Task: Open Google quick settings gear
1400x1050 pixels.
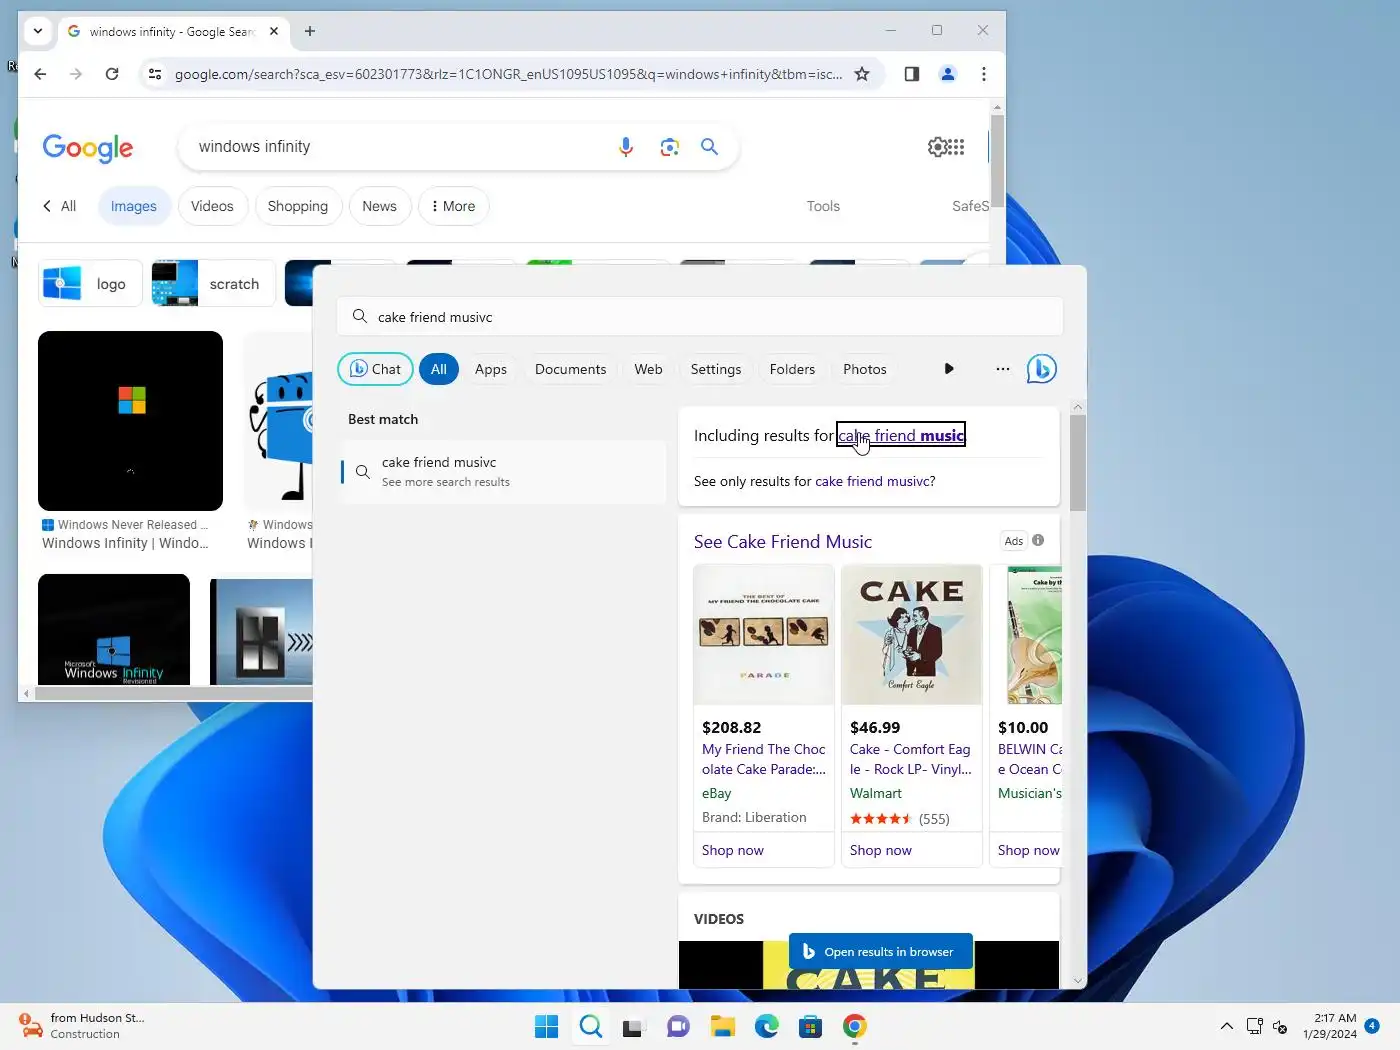Action: (937, 147)
